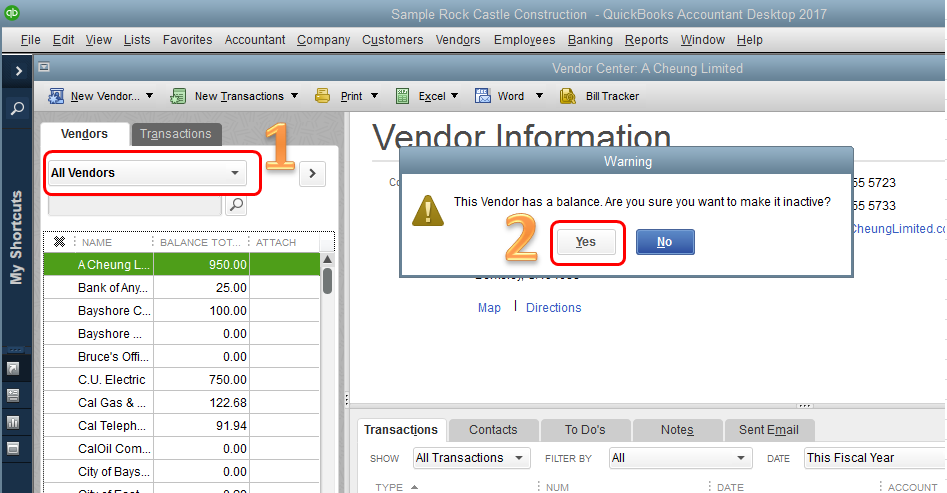947x493 pixels.
Task: Open the Accountant menu
Action: click(255, 40)
